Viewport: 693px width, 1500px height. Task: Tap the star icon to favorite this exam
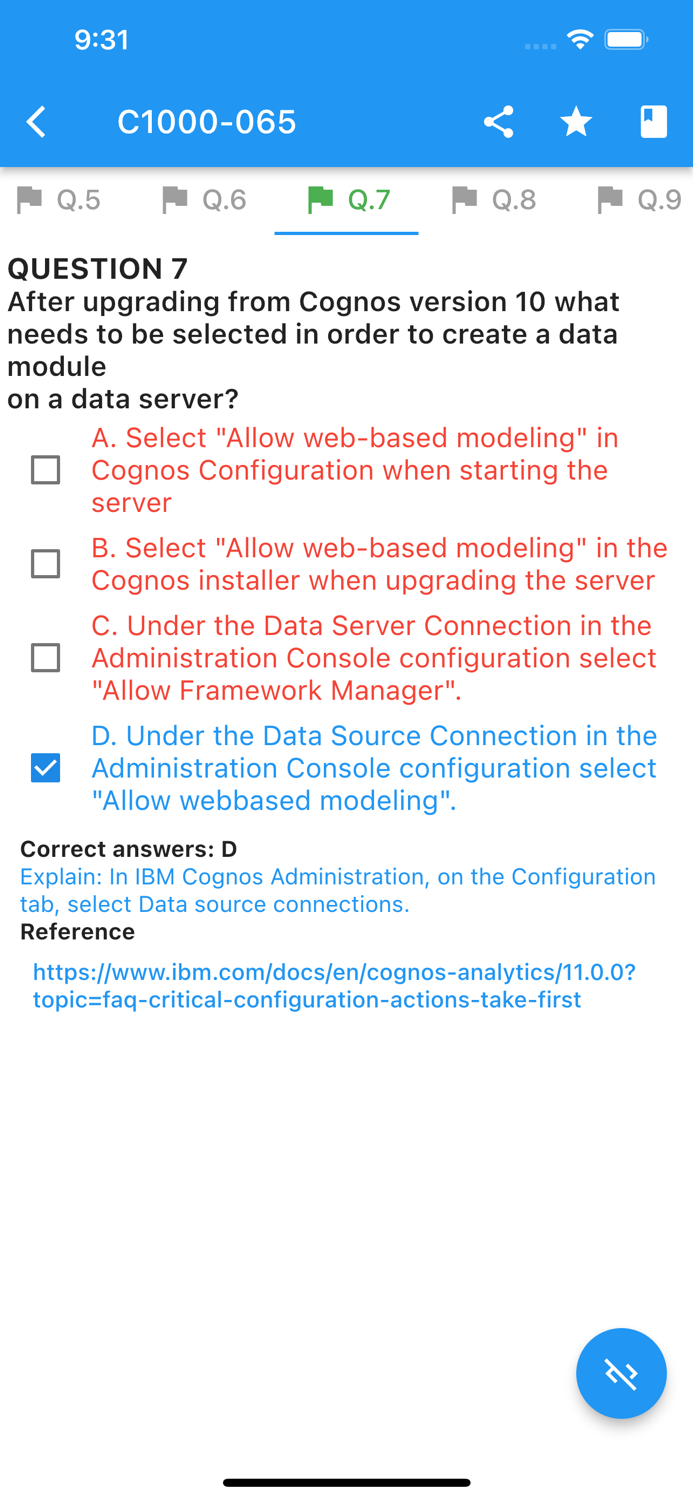click(576, 121)
